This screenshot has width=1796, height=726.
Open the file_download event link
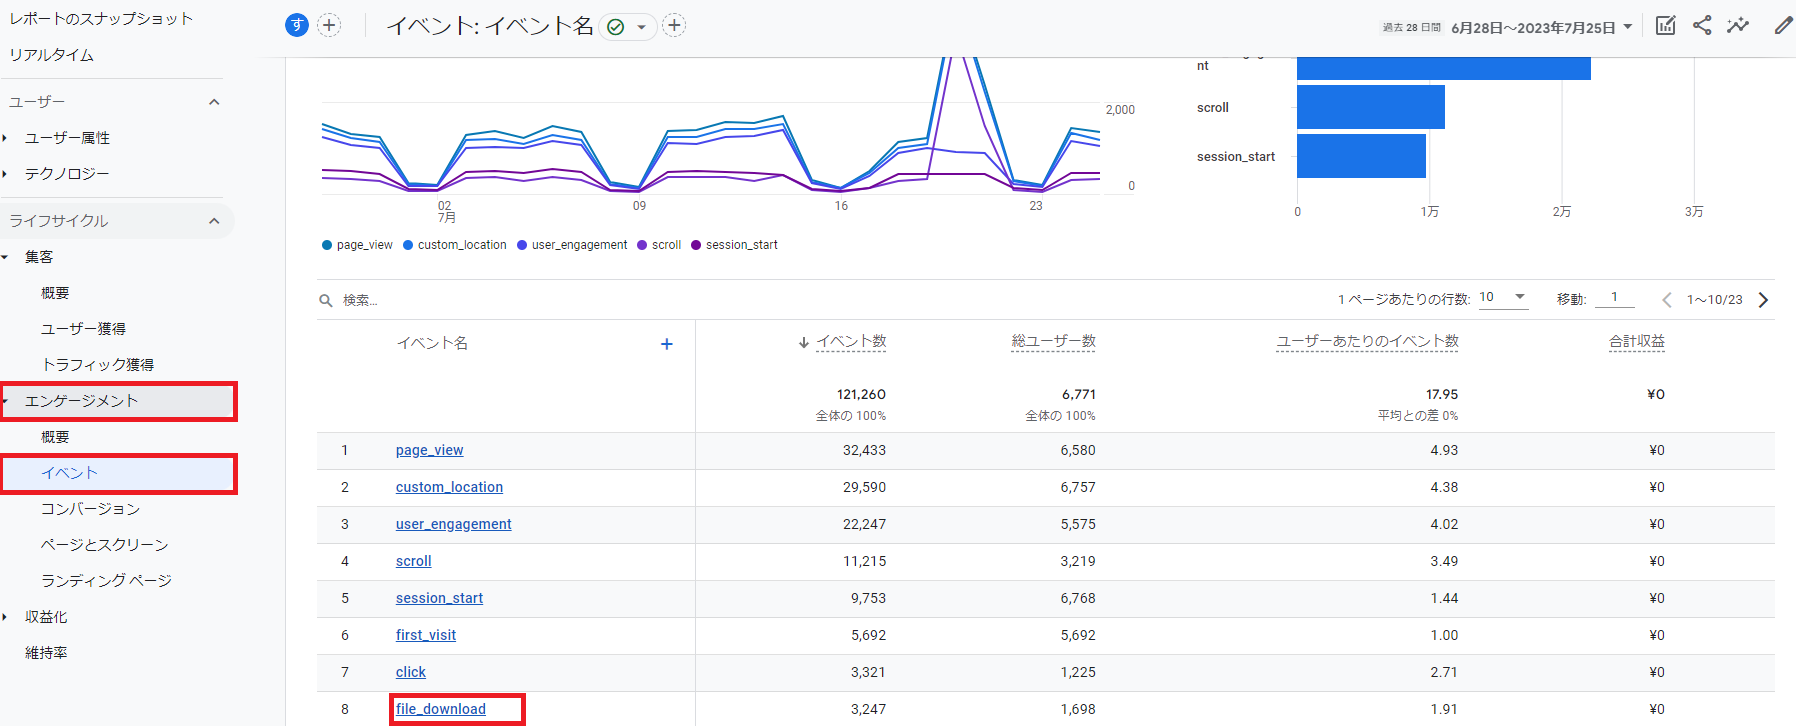click(441, 709)
